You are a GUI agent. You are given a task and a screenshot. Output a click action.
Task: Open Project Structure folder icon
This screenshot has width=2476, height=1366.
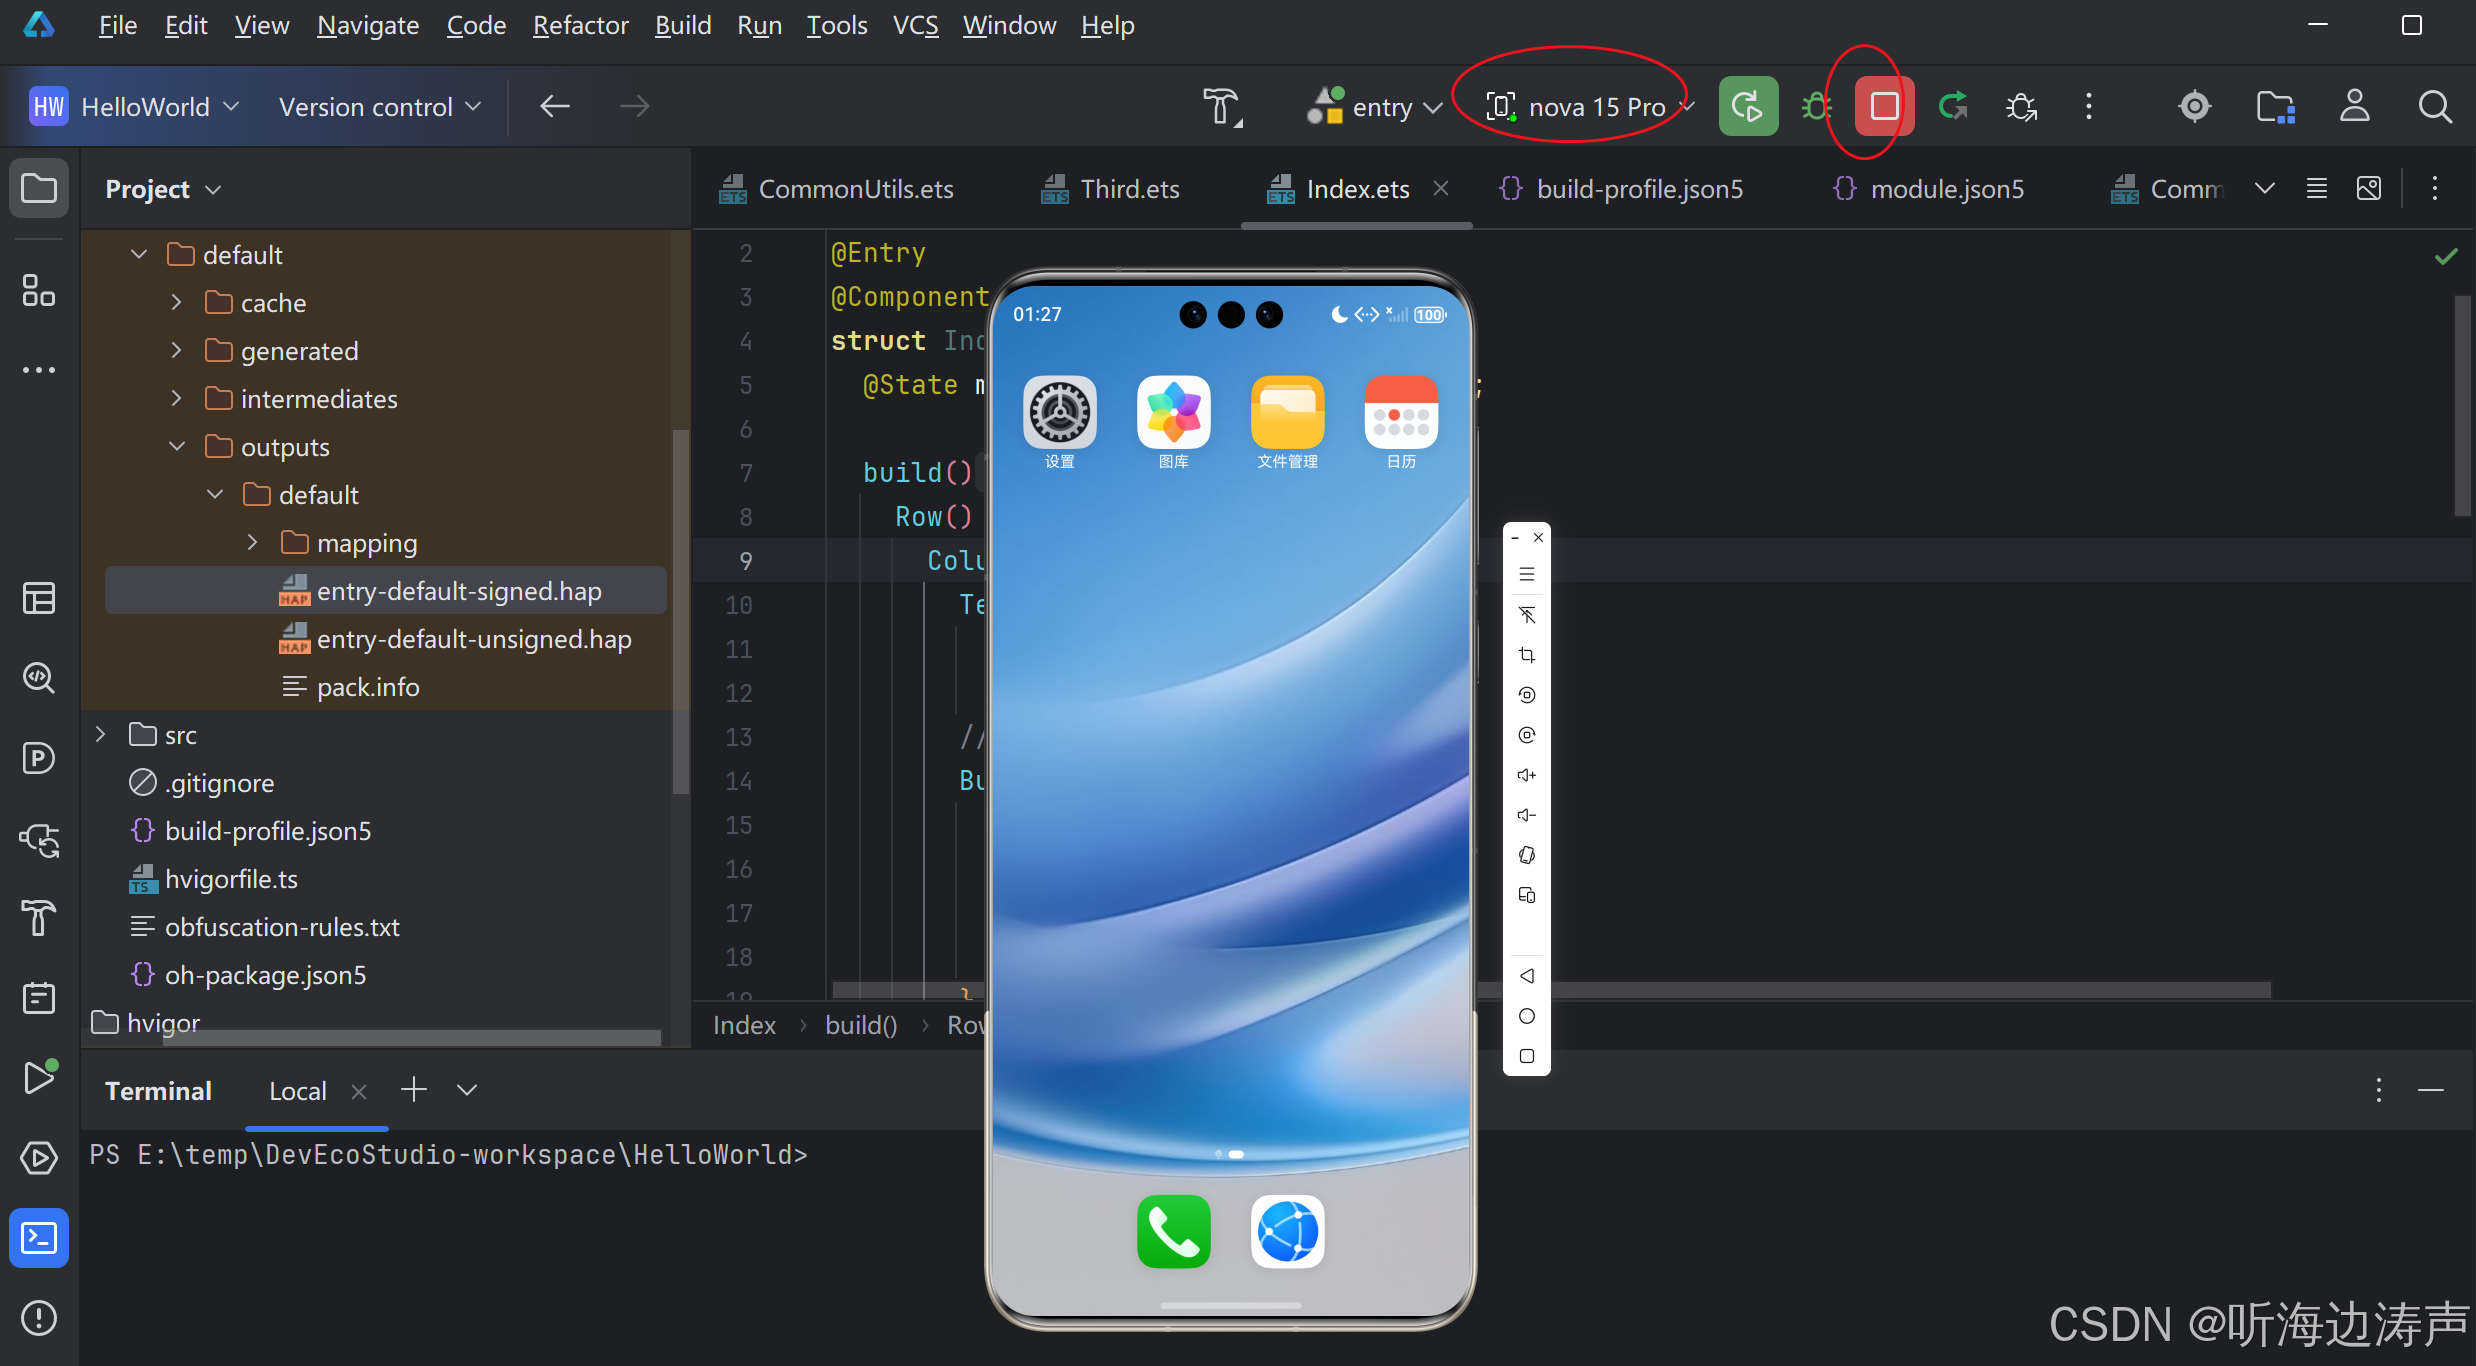pos(2275,106)
